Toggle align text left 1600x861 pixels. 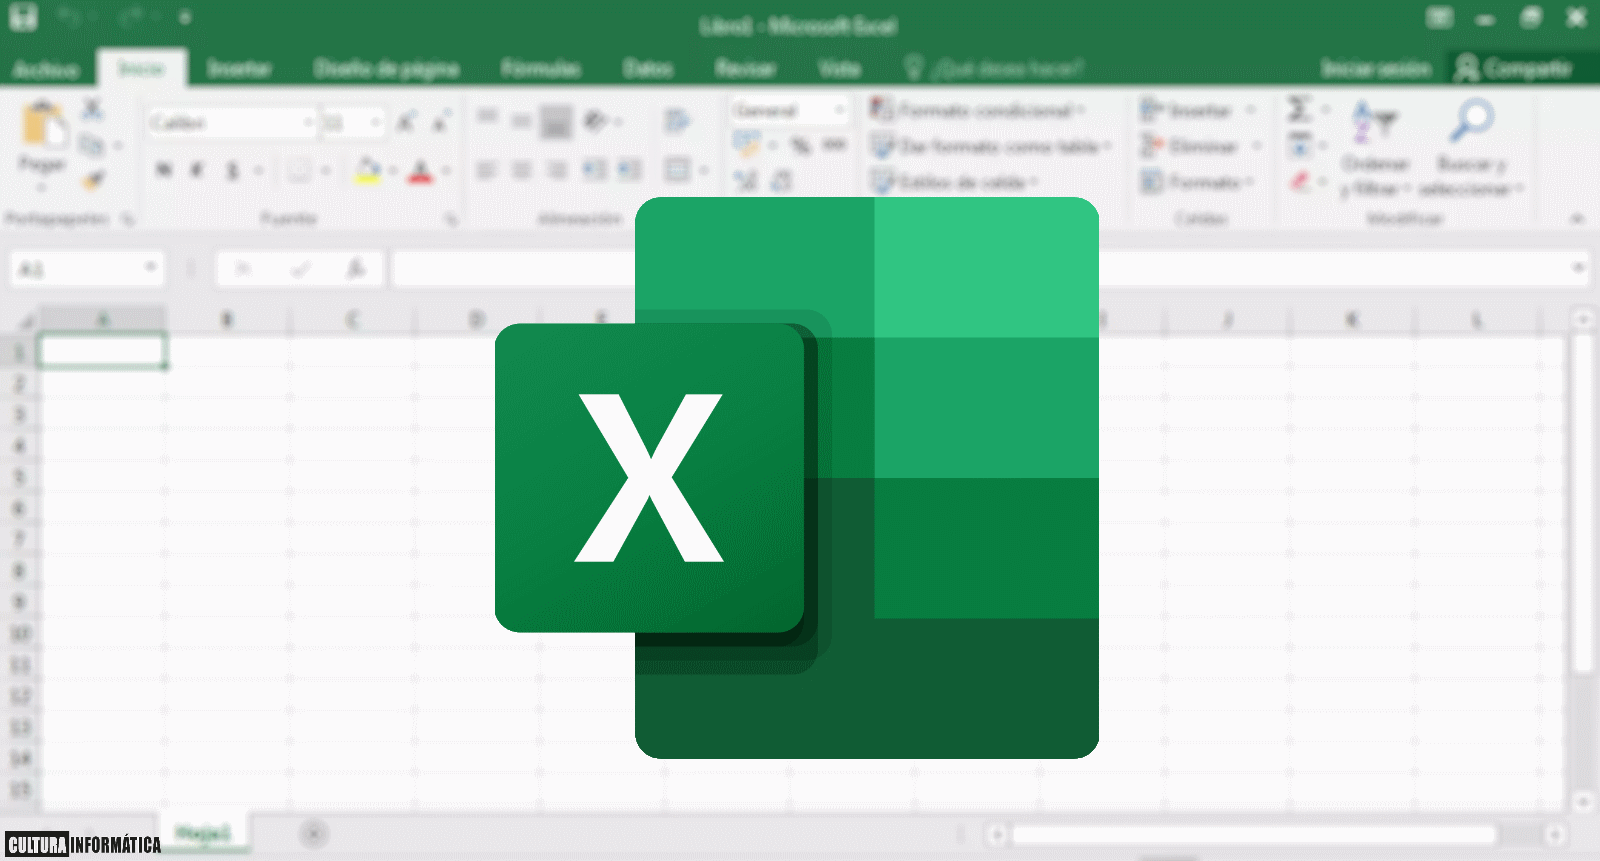(487, 170)
